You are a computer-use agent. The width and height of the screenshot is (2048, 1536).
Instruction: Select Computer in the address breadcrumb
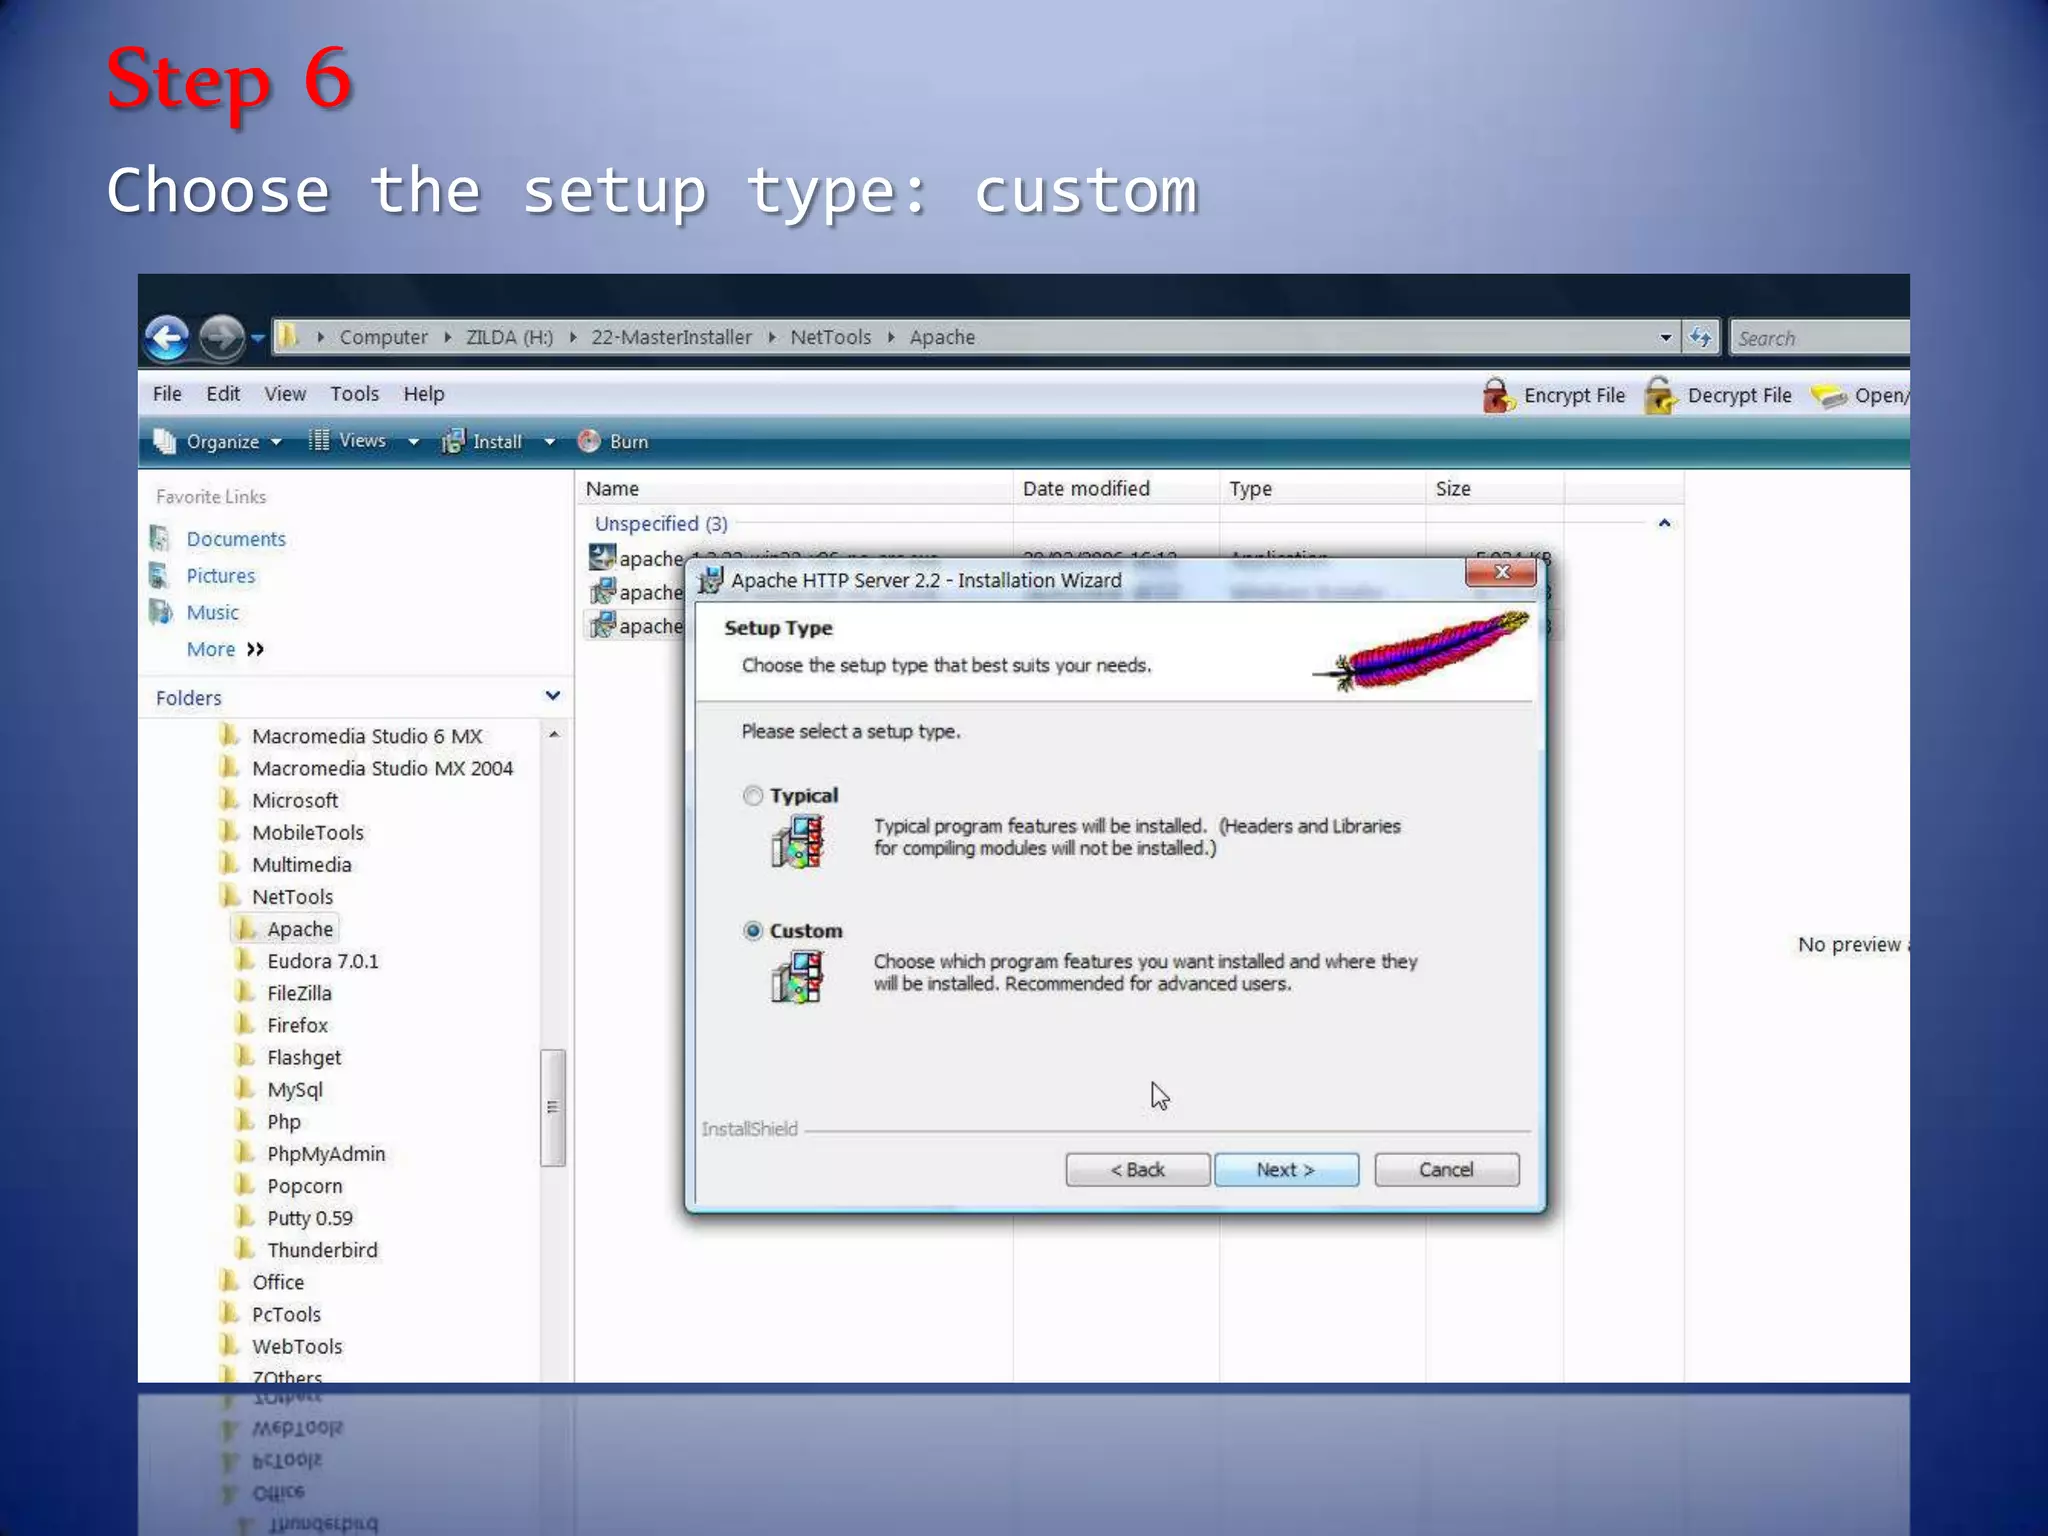point(383,337)
